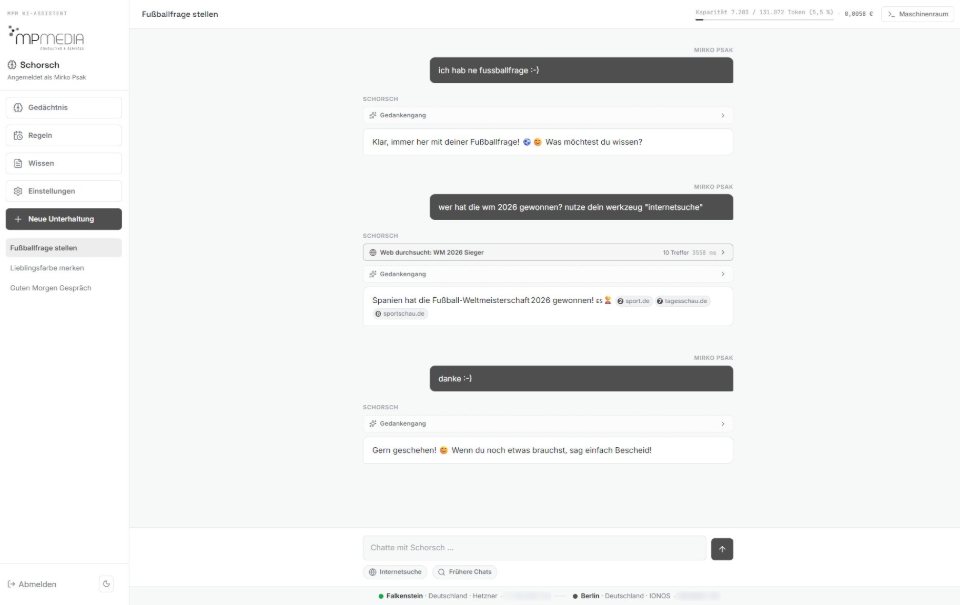Toggle dark mode moon icon
This screenshot has width=960, height=605.
107,584
